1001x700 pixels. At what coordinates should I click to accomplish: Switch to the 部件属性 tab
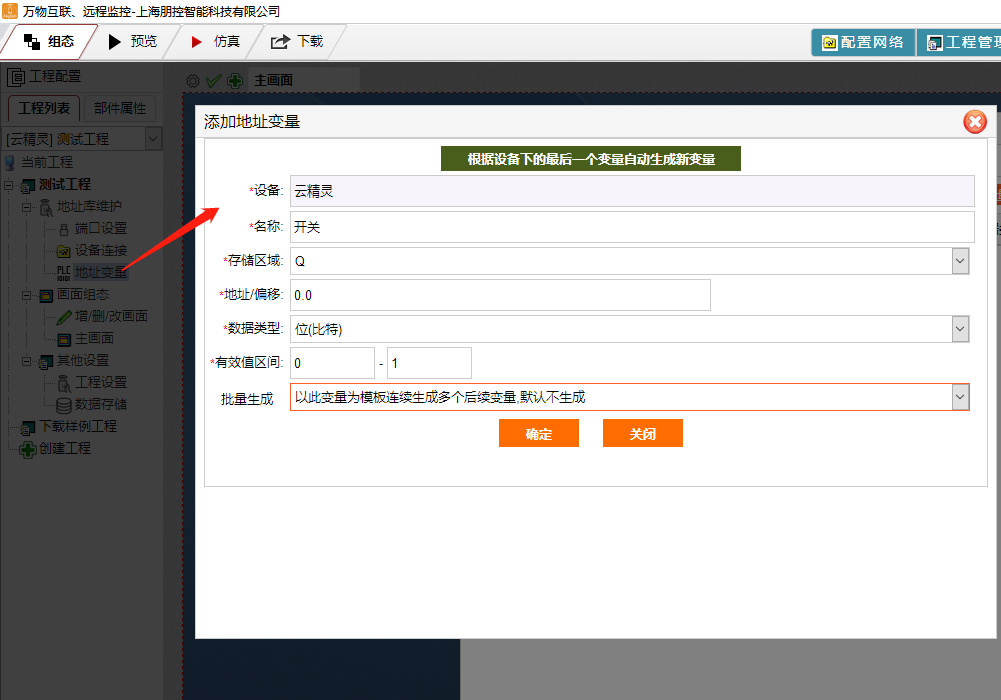120,108
